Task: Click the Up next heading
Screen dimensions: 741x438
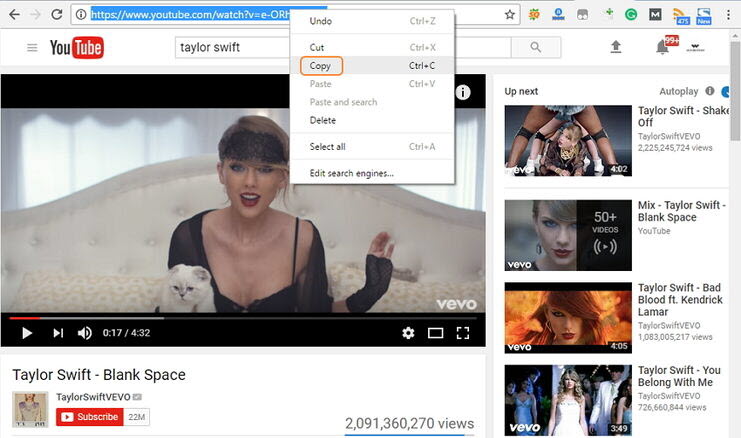Action: (x=521, y=91)
